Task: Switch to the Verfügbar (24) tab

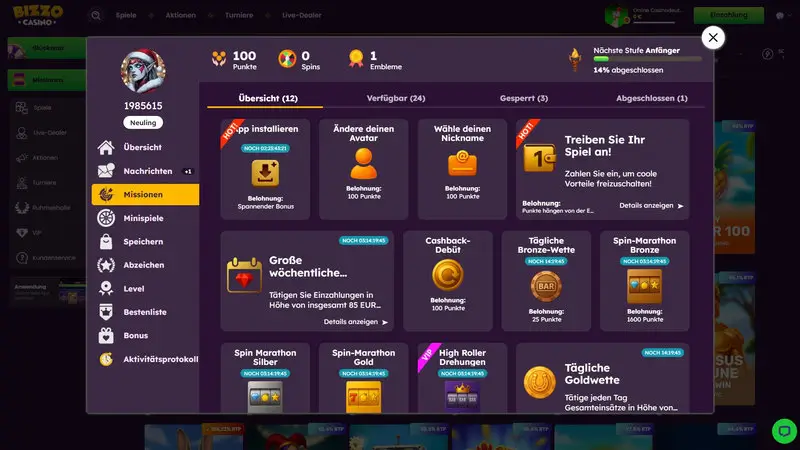Action: [396, 98]
